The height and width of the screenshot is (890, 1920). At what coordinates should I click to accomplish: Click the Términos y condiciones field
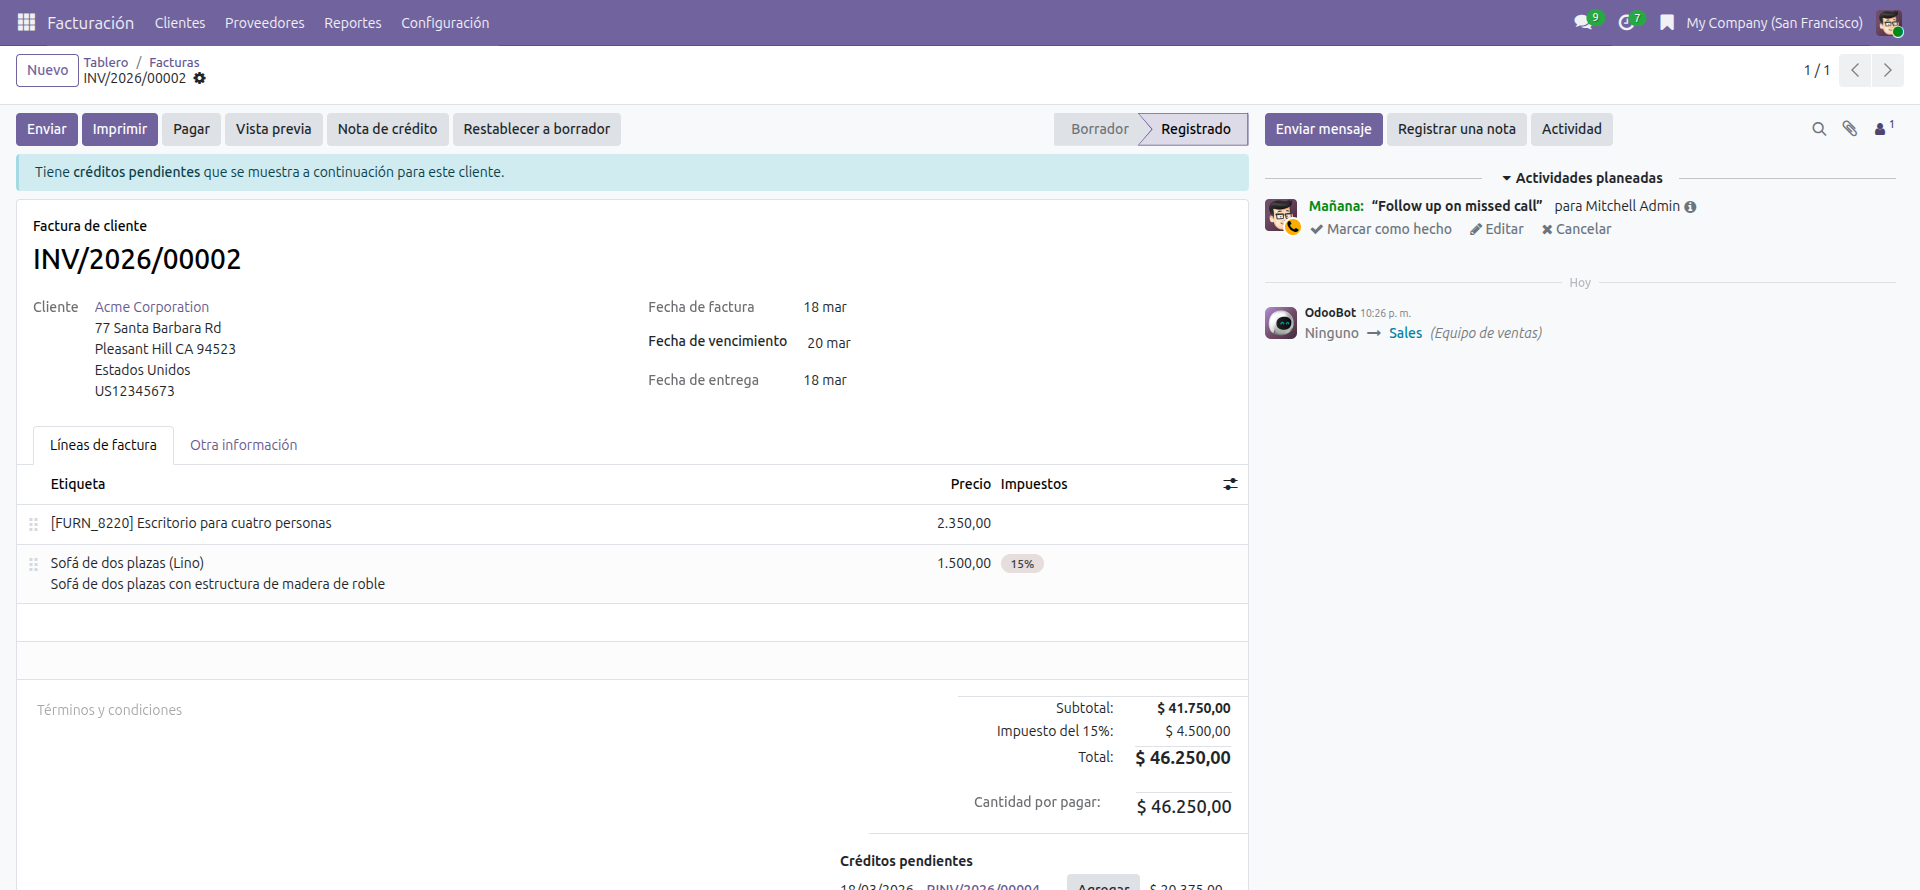click(110, 710)
